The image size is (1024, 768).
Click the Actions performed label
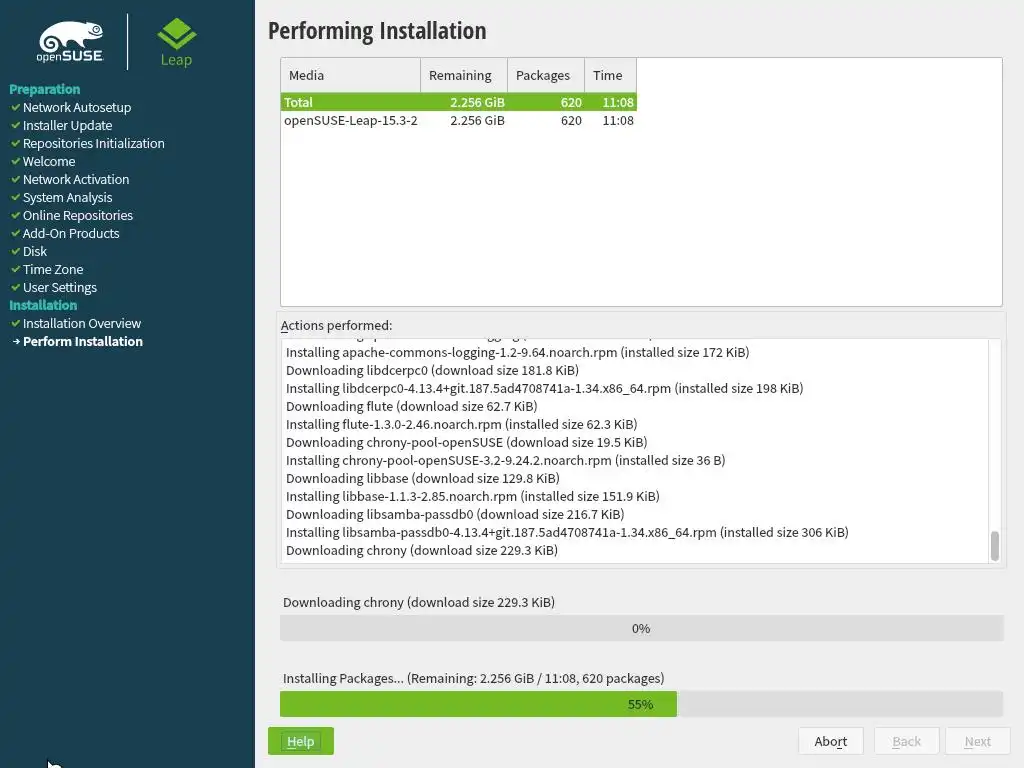(336, 325)
